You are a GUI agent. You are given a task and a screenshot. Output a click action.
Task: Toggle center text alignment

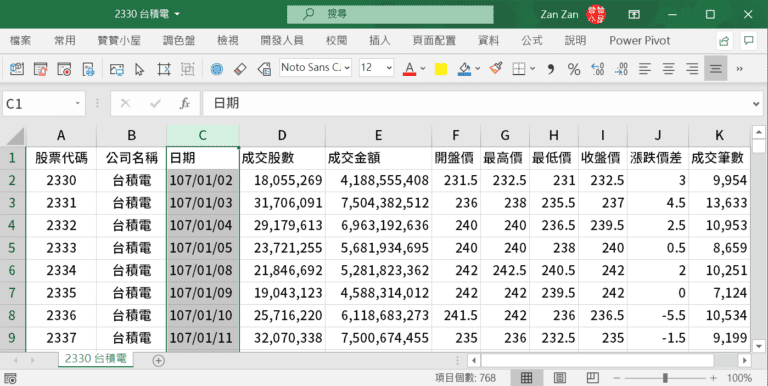(x=668, y=69)
